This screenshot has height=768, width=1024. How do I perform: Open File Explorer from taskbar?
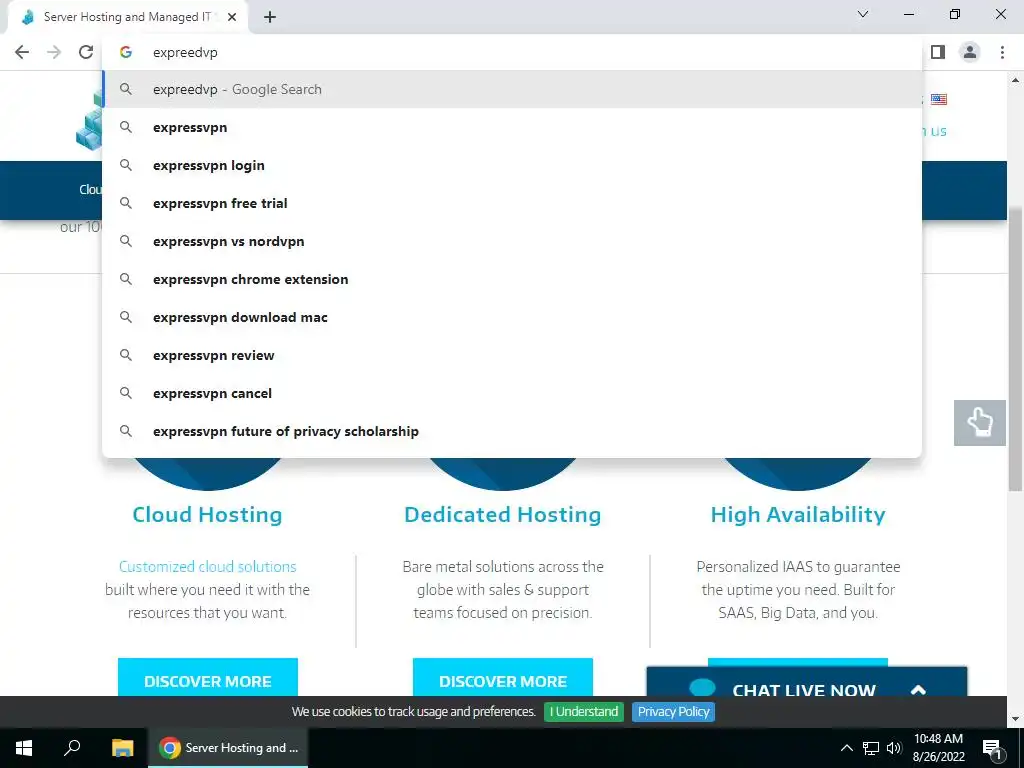coord(122,748)
